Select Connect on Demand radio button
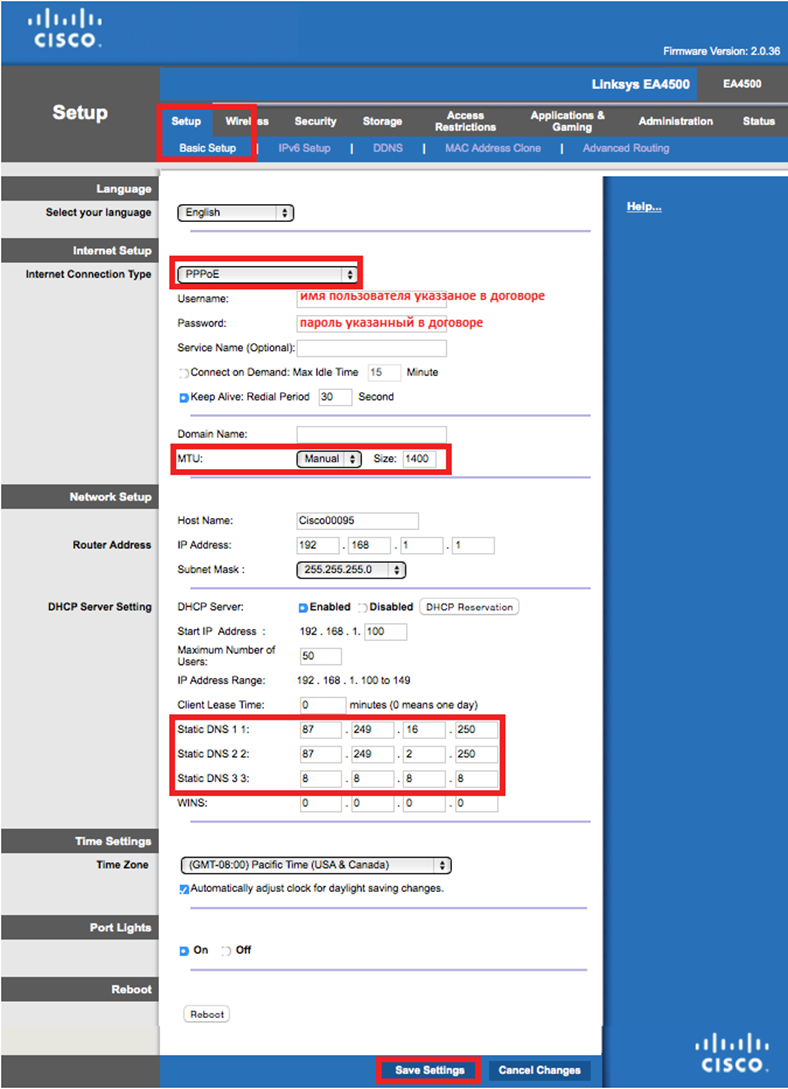This screenshot has height=1089, width=788. point(184,373)
